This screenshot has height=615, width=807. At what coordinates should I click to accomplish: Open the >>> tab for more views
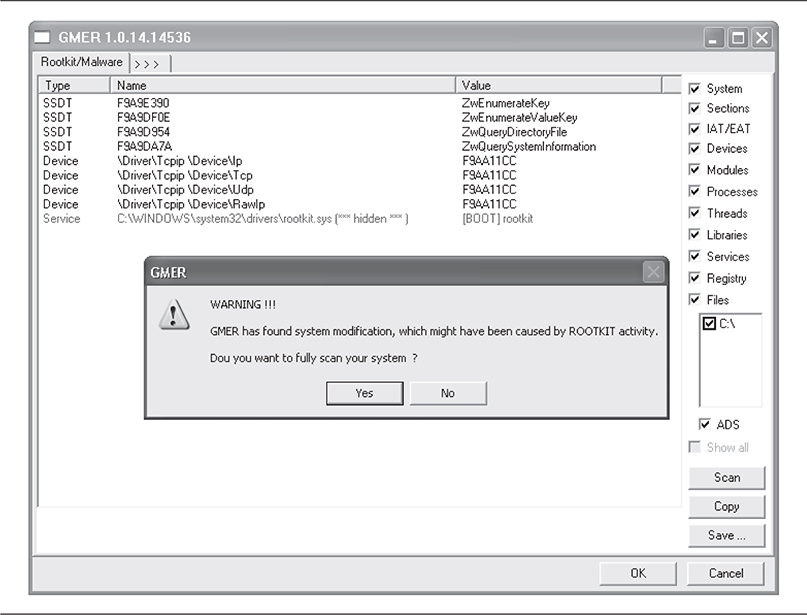(x=149, y=64)
